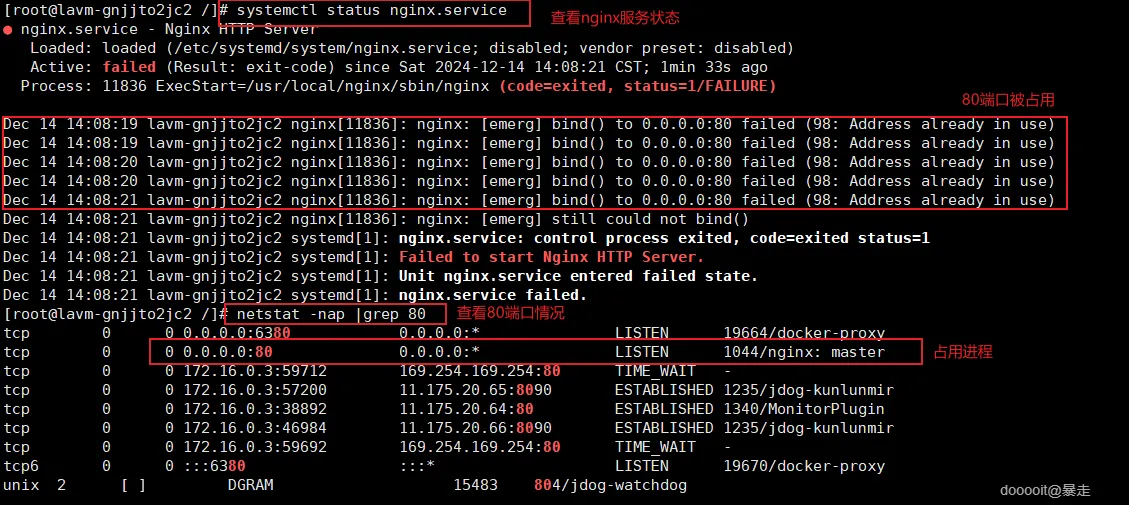Click the inode number '15483'
Screen dimensions: 1129x505
[475, 485]
